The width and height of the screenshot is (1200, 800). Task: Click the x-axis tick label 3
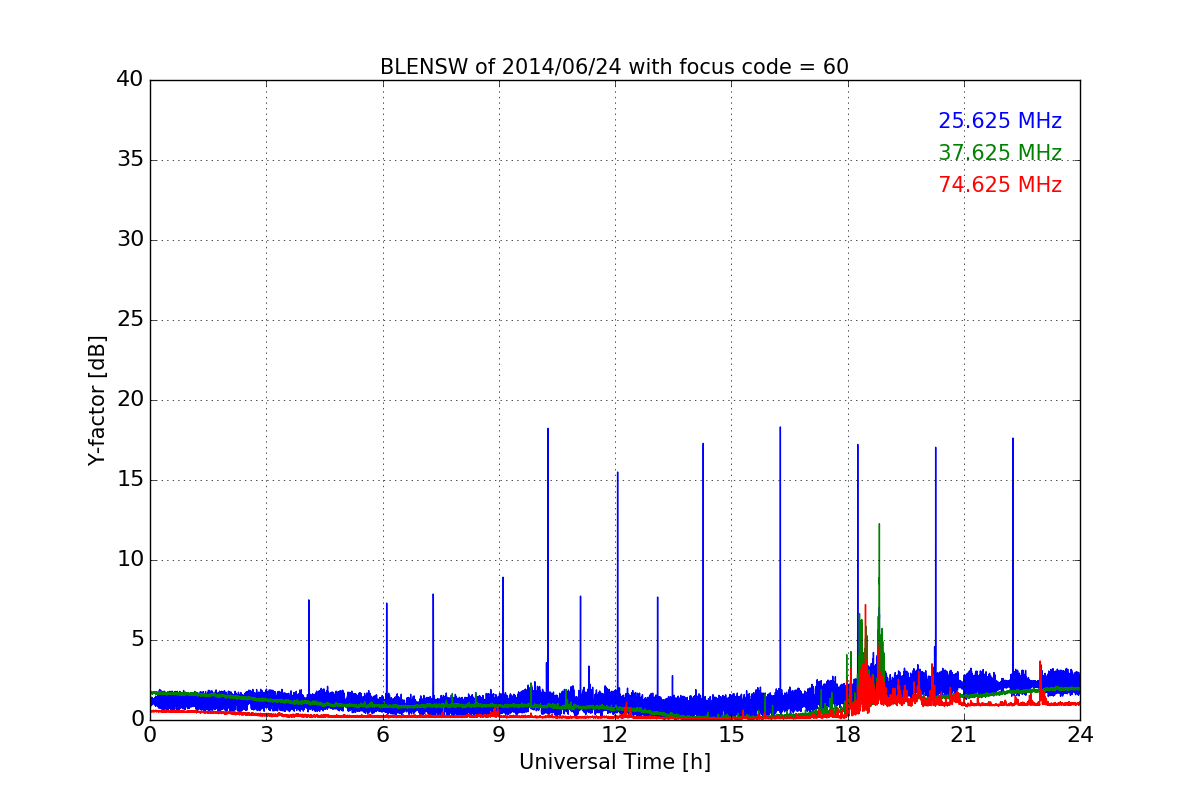pyautogui.click(x=266, y=735)
